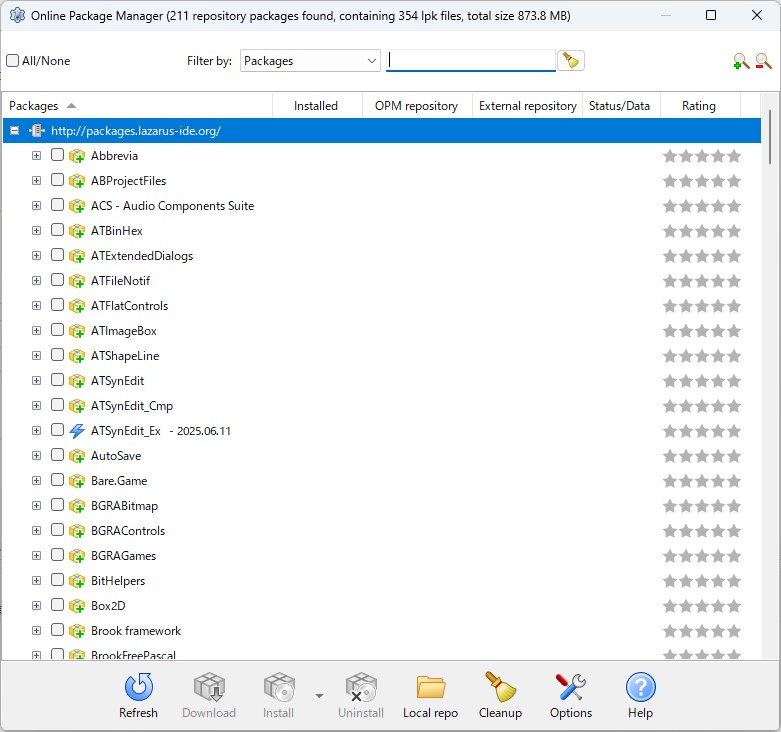Expand the ATSynEdit_Ex tree node
The height and width of the screenshot is (732, 781).
pyautogui.click(x=36, y=430)
